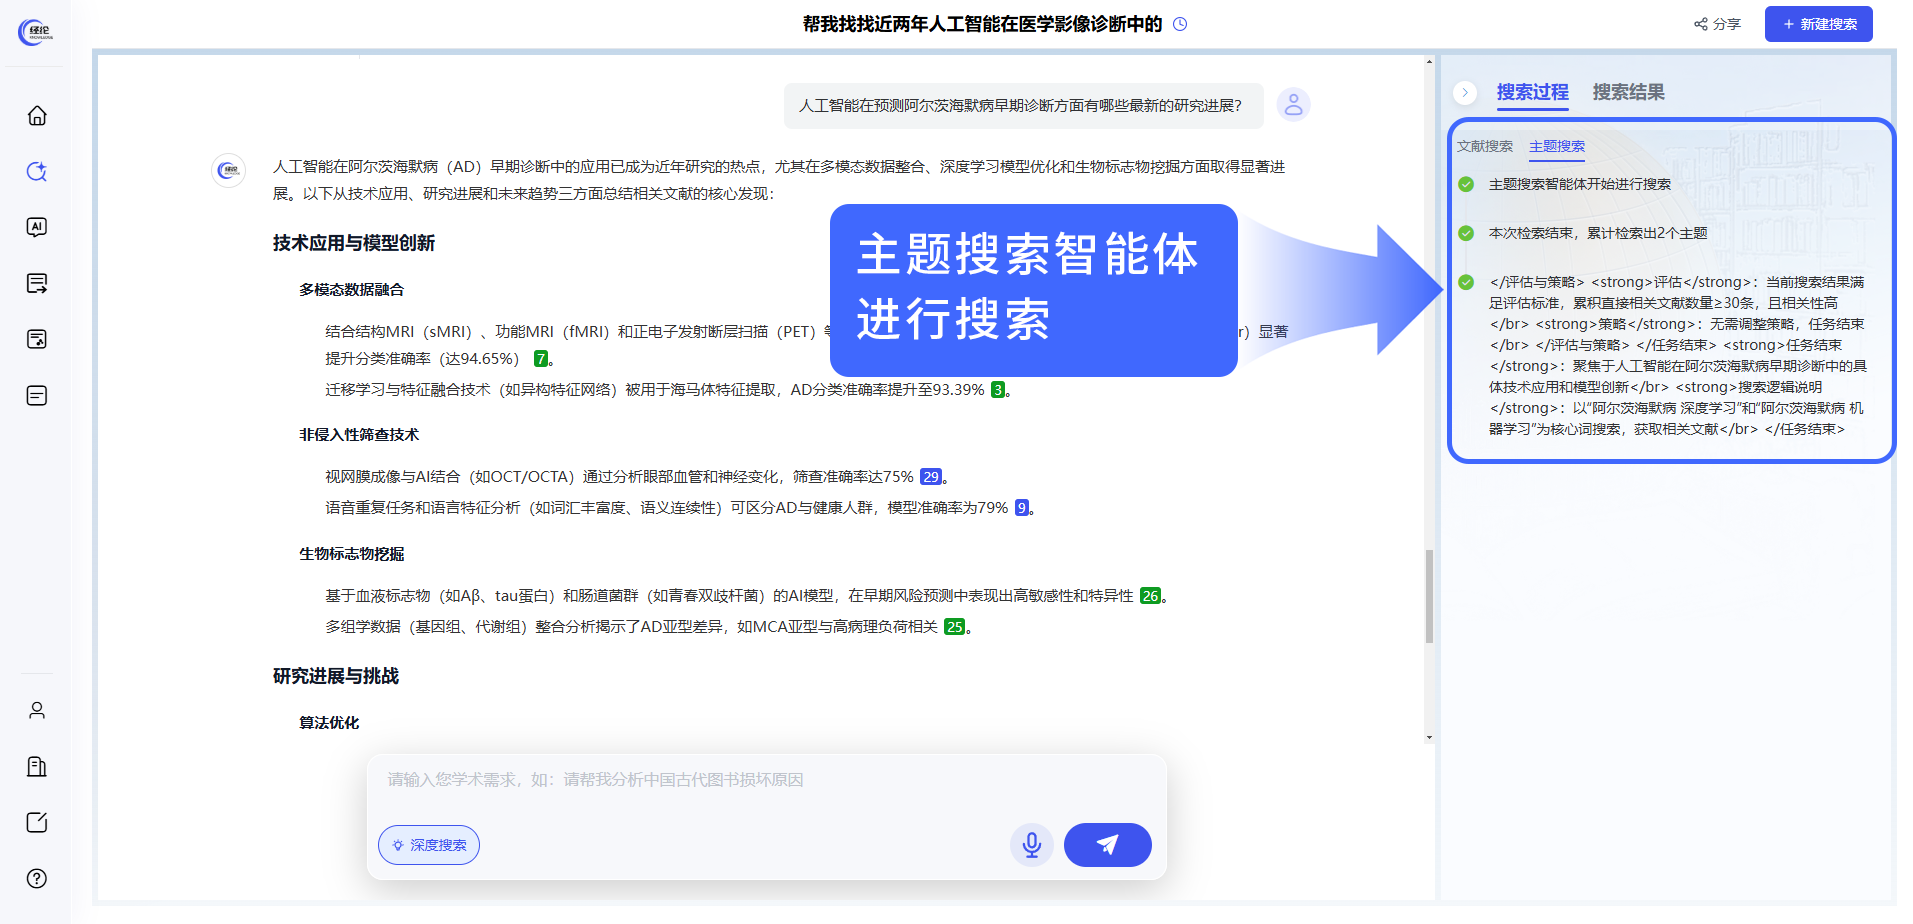
Task: Click the 新建搜索 new search button
Action: tap(1818, 23)
